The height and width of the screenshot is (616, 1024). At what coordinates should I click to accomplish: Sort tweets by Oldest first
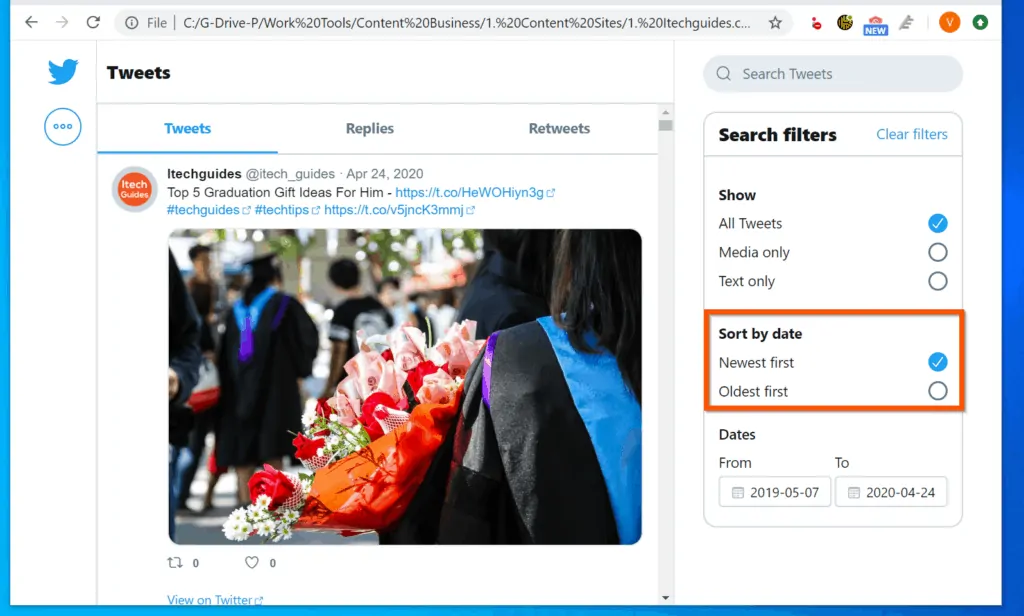pos(937,391)
